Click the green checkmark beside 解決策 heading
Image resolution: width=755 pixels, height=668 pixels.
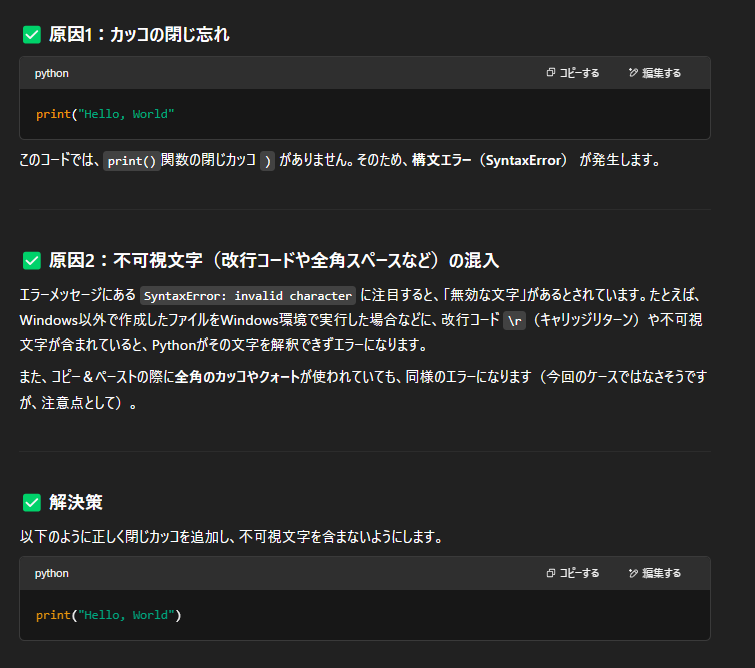tap(32, 502)
